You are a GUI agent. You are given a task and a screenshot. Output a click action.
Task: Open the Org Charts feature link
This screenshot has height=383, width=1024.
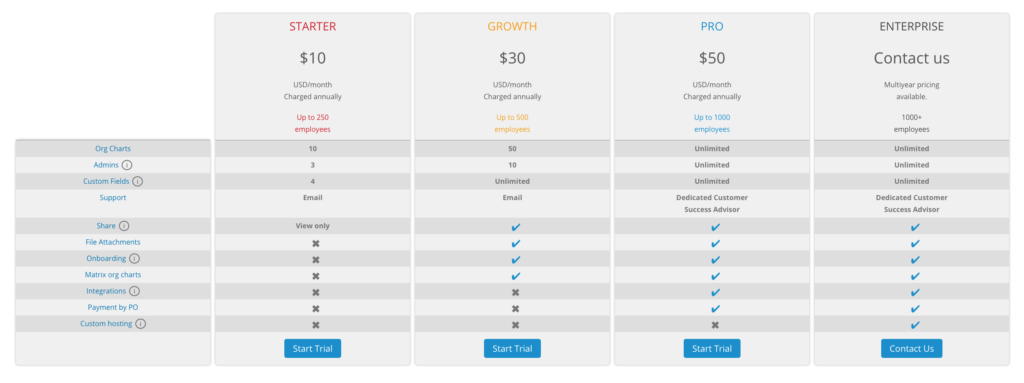(113, 149)
